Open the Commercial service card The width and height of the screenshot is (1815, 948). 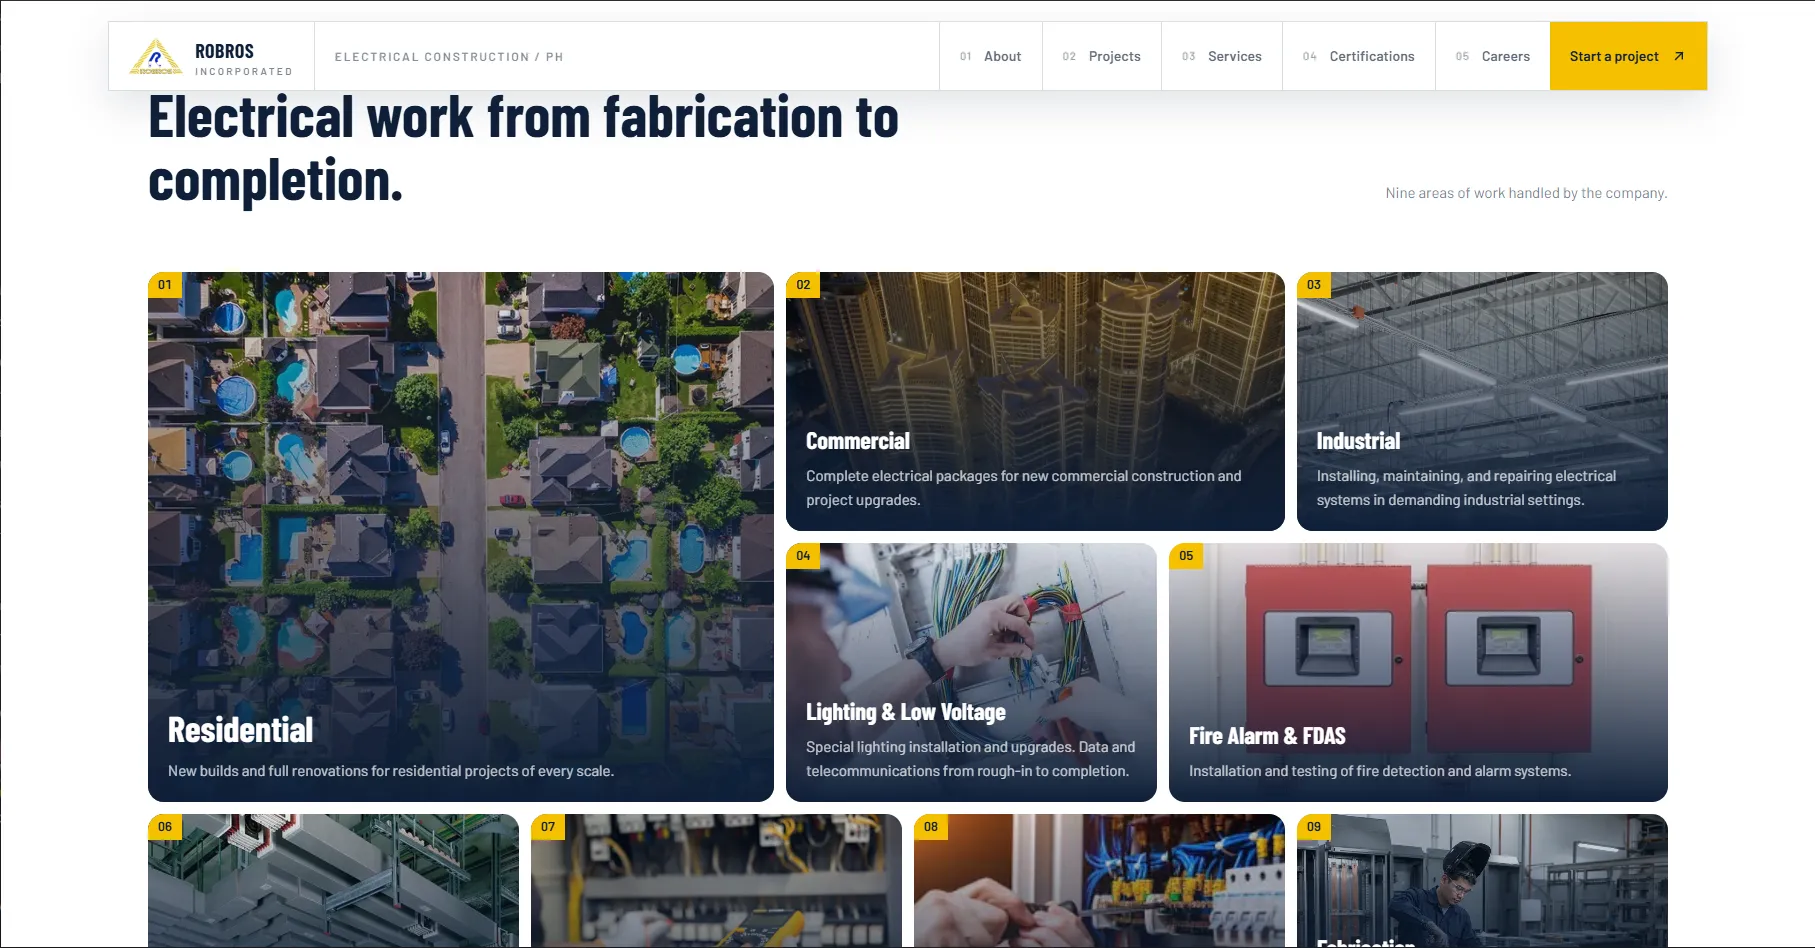point(1035,401)
